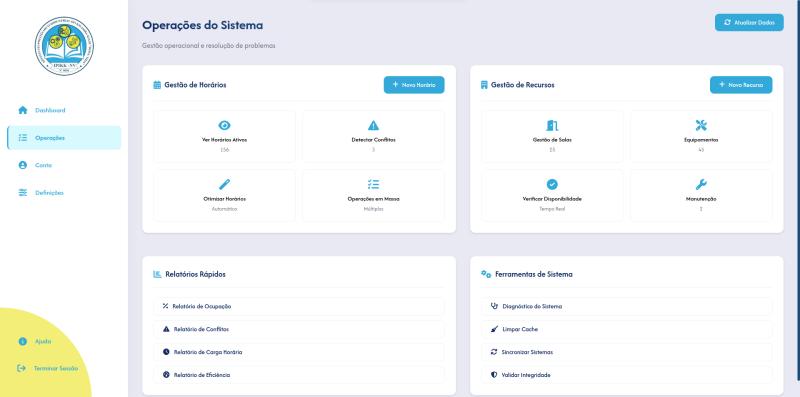Click the sync icon of Sincronizar Sistemas

click(x=493, y=352)
